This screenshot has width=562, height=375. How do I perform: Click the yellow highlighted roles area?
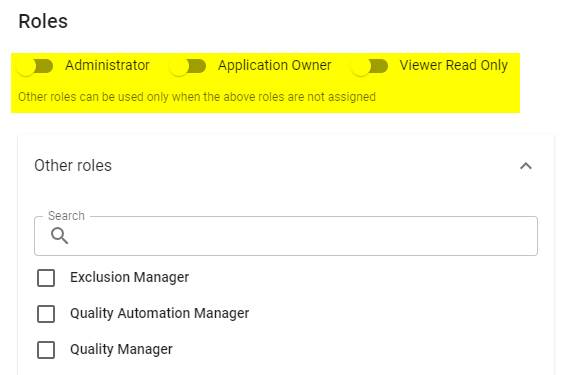(x=266, y=83)
